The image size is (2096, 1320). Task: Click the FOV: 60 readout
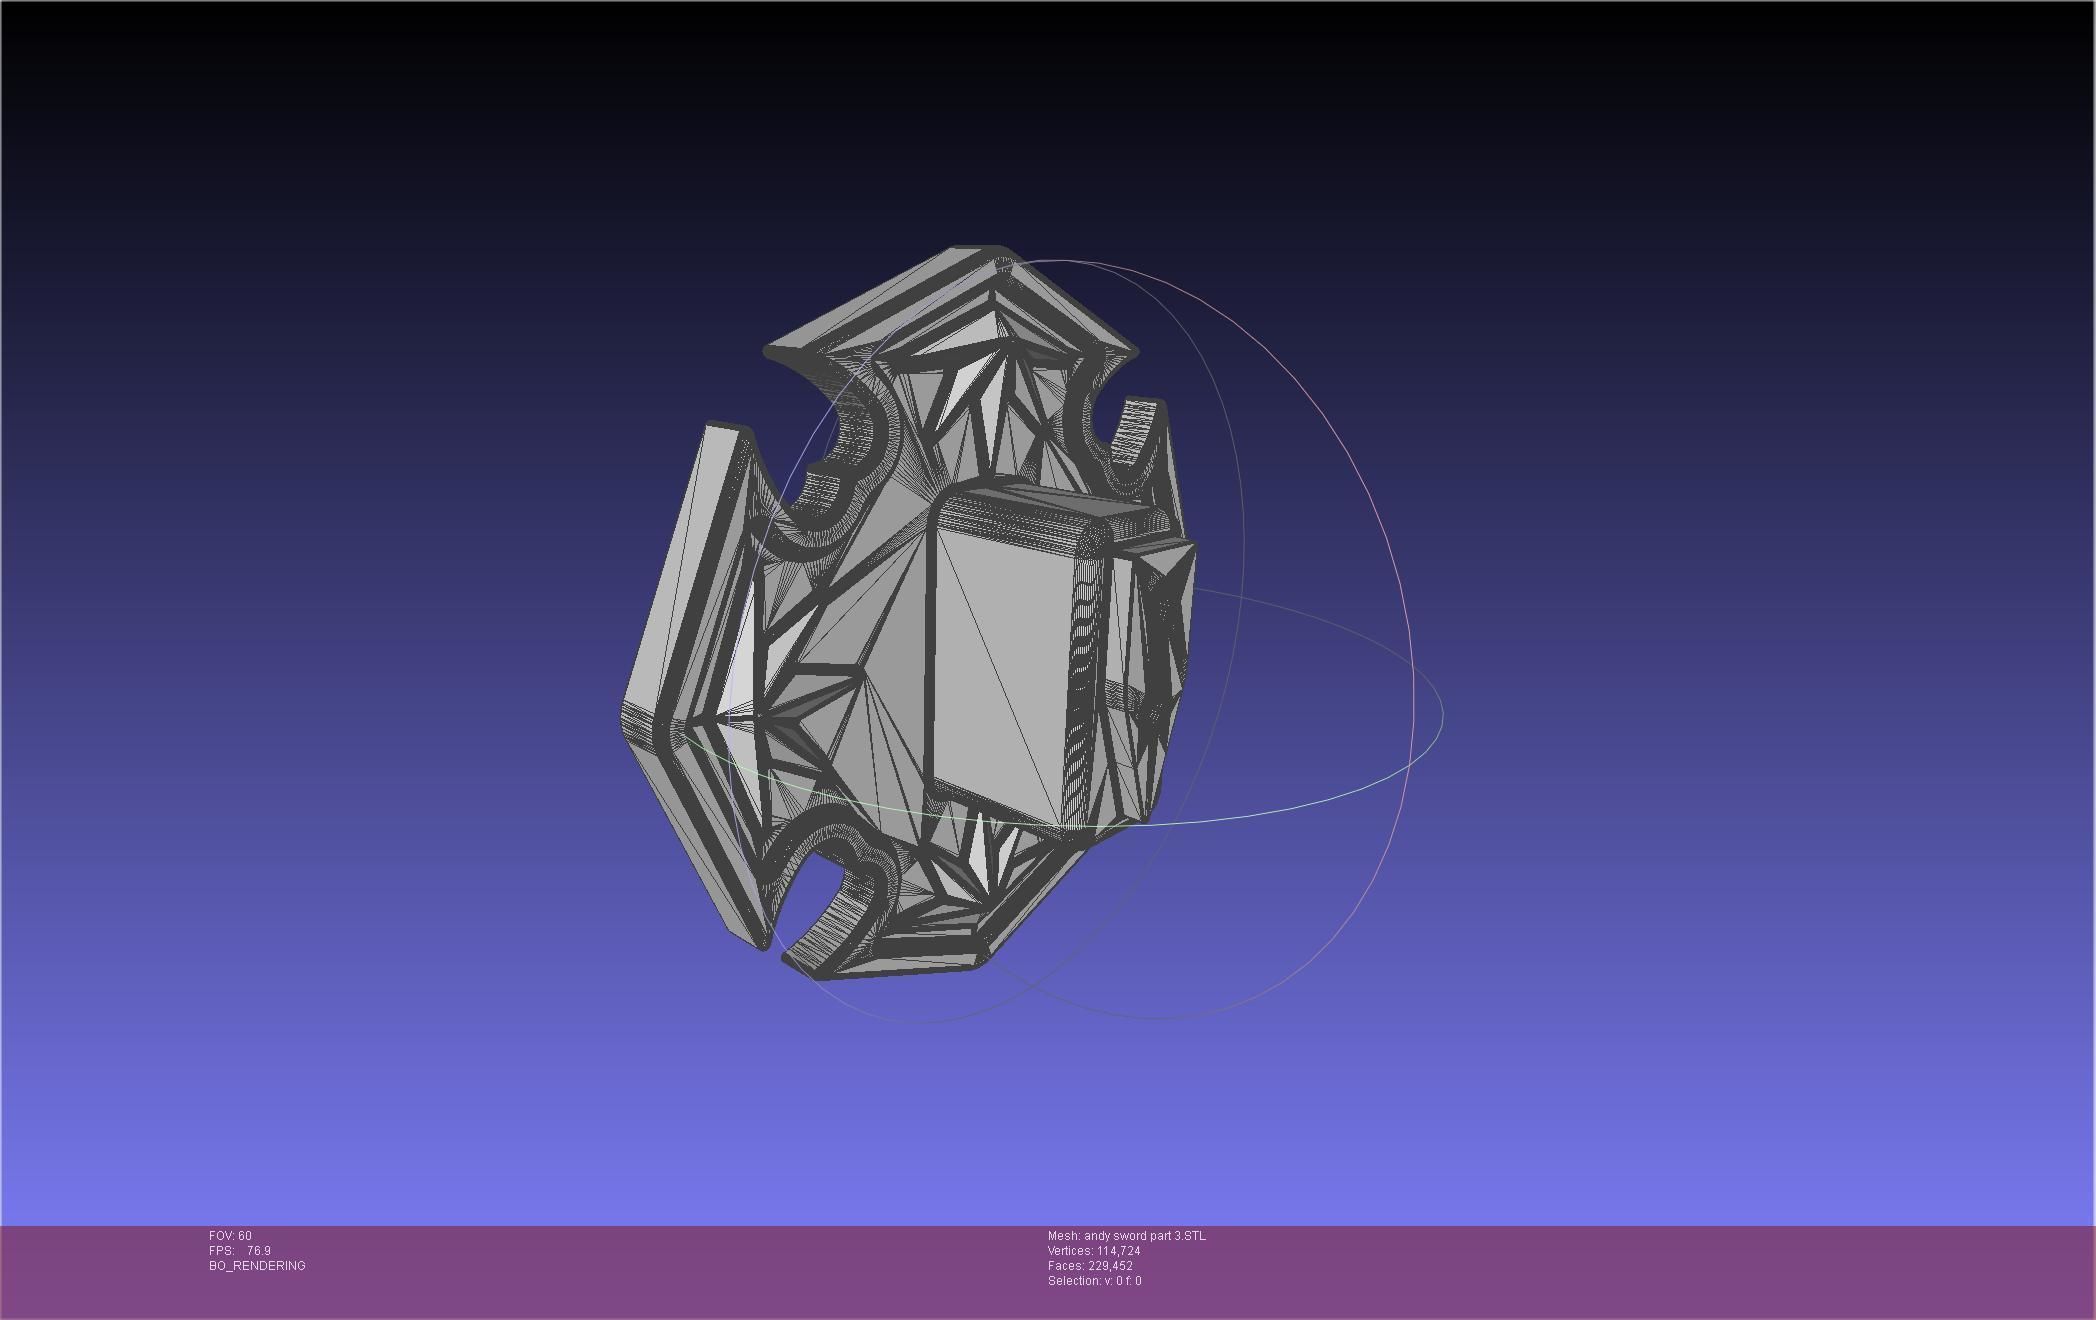pos(230,1236)
